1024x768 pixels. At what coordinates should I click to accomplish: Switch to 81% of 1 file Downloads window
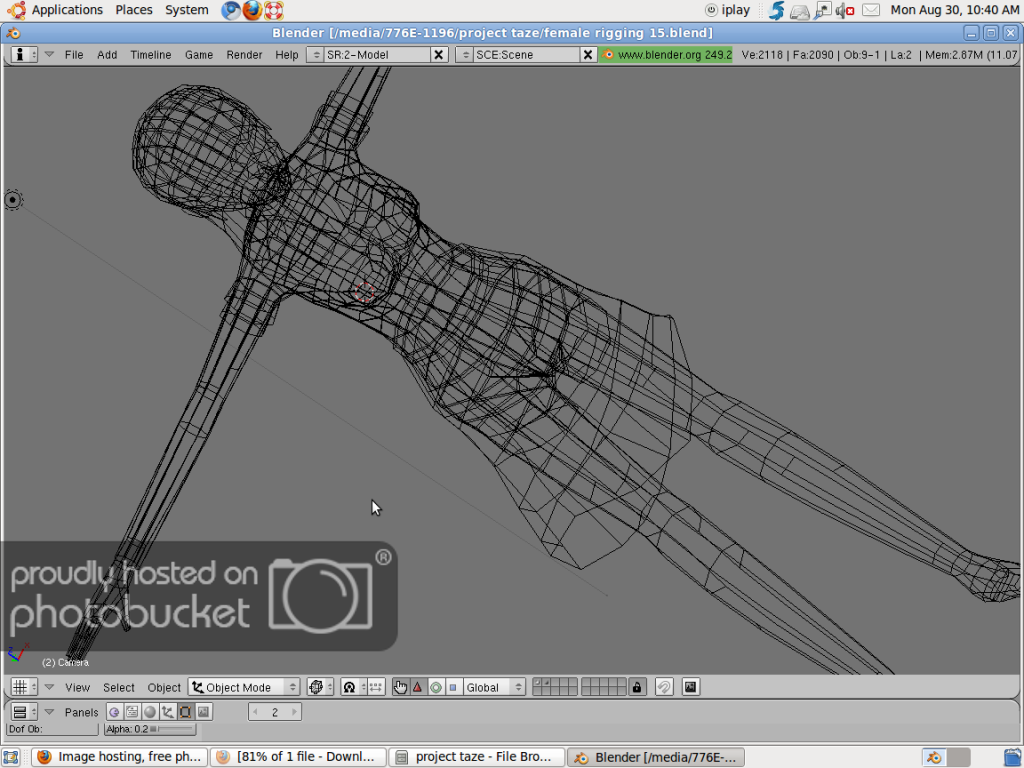point(298,757)
